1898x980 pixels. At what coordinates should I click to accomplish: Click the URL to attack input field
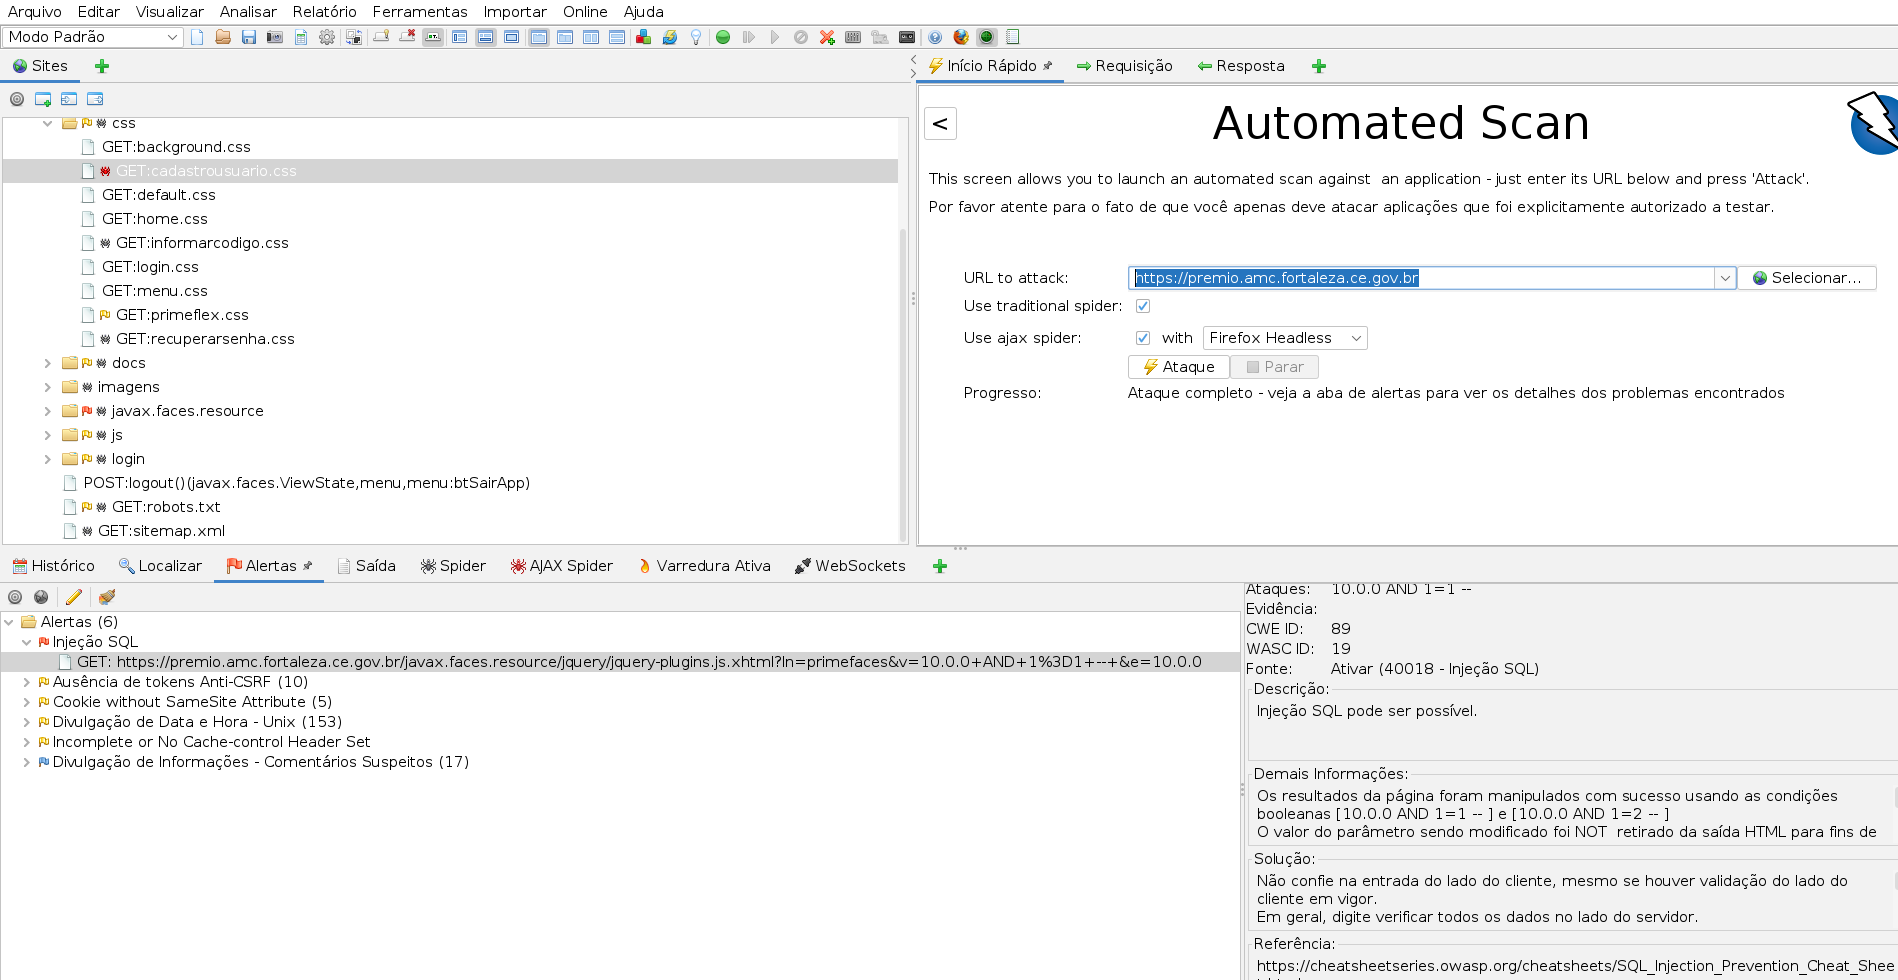tap(1421, 278)
